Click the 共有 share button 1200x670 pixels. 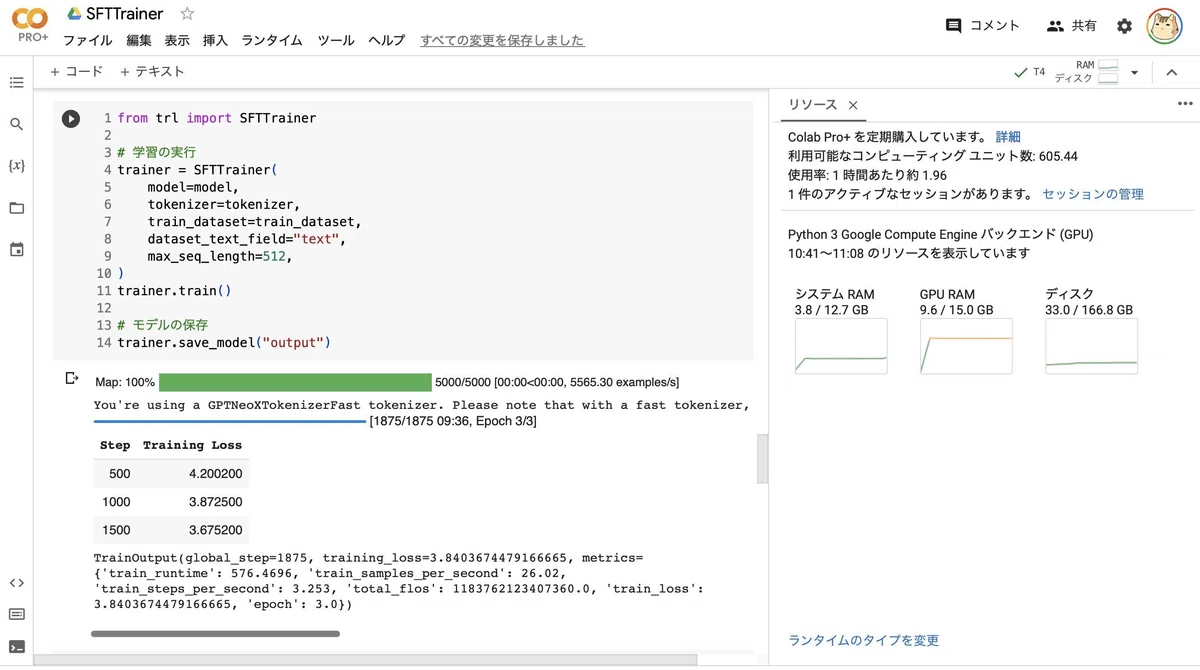point(1071,26)
